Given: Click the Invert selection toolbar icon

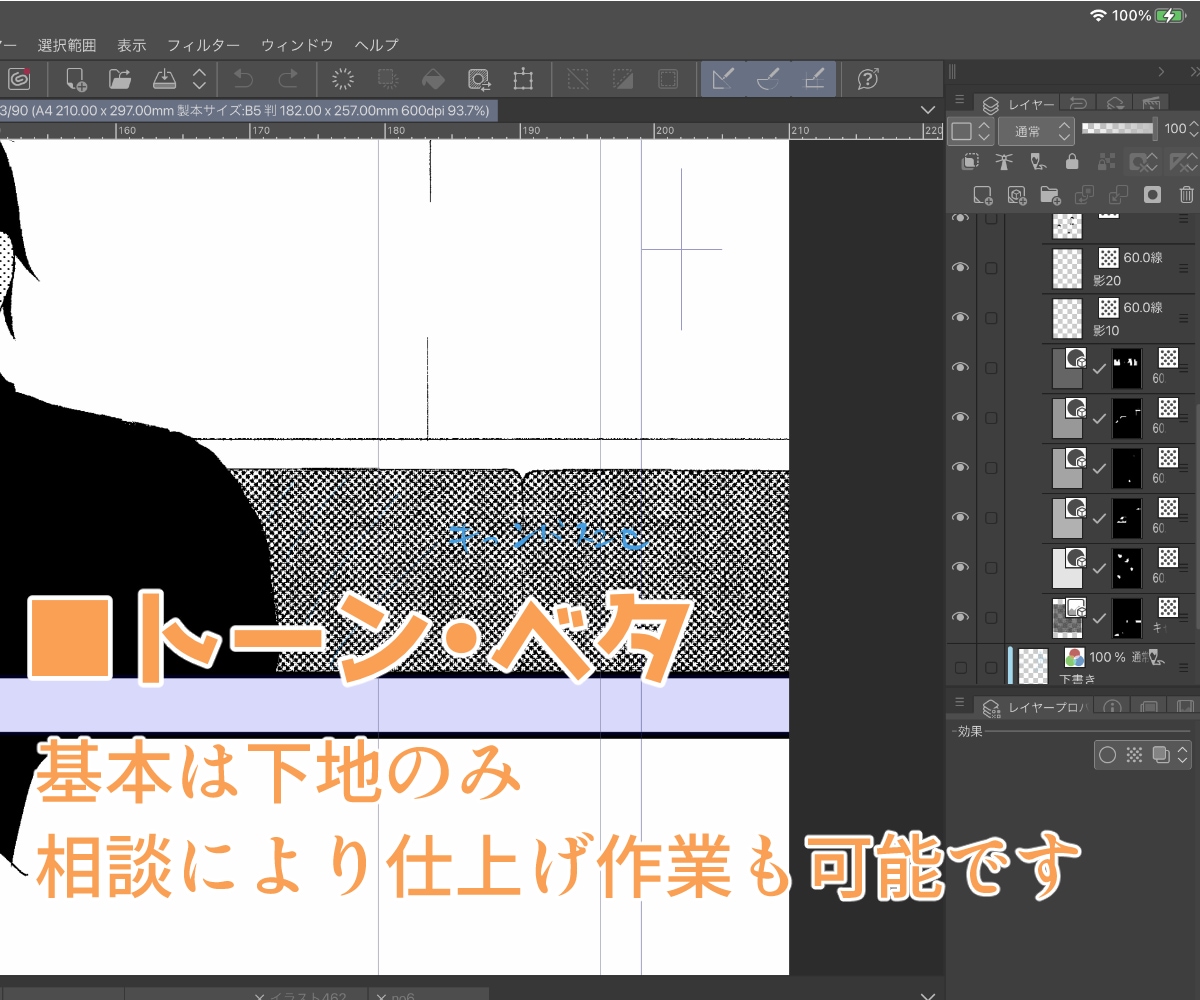Looking at the screenshot, I should pyautogui.click(x=623, y=79).
